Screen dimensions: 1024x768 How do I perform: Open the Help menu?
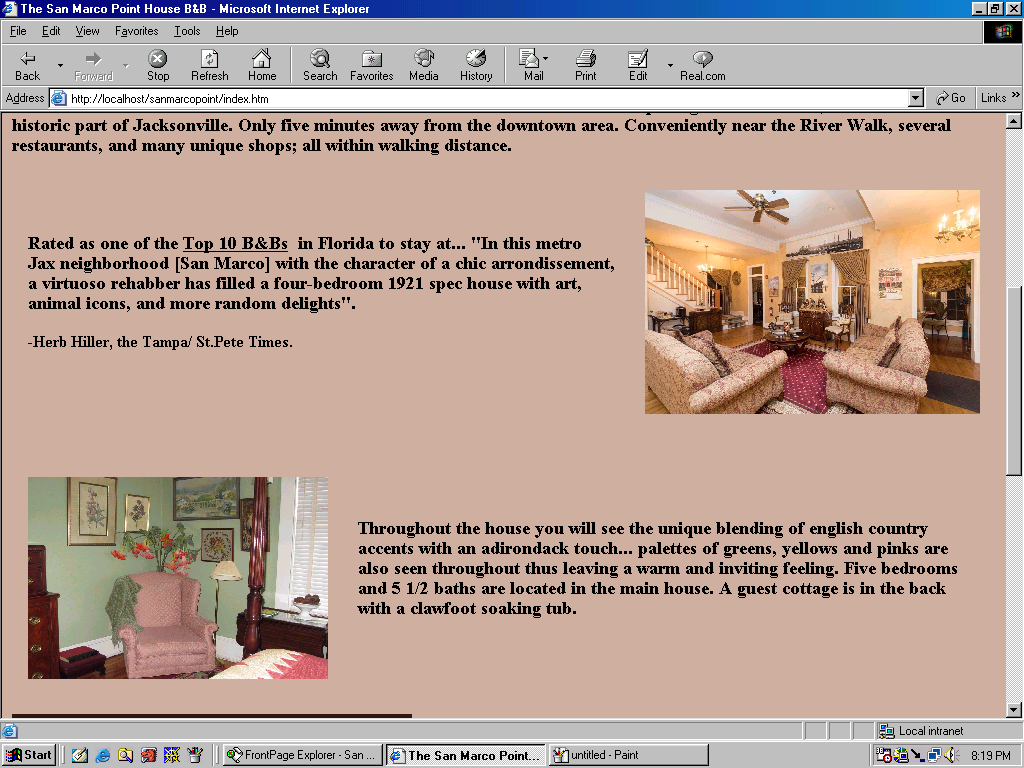click(x=227, y=31)
